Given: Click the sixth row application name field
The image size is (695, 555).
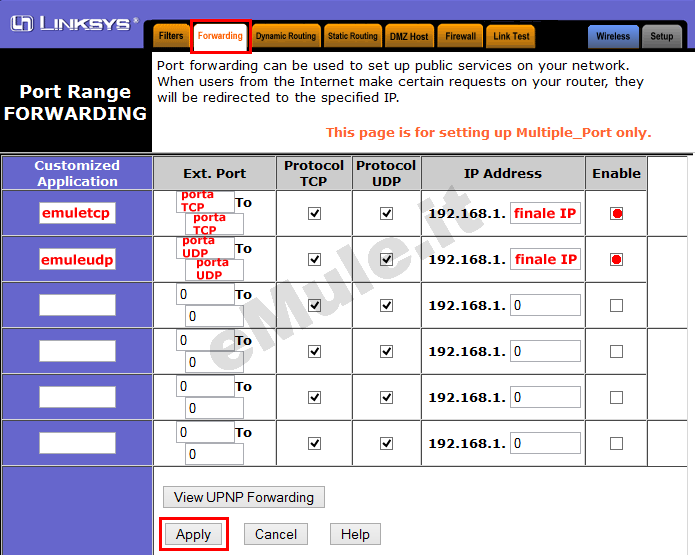Looking at the screenshot, I should (x=77, y=443).
